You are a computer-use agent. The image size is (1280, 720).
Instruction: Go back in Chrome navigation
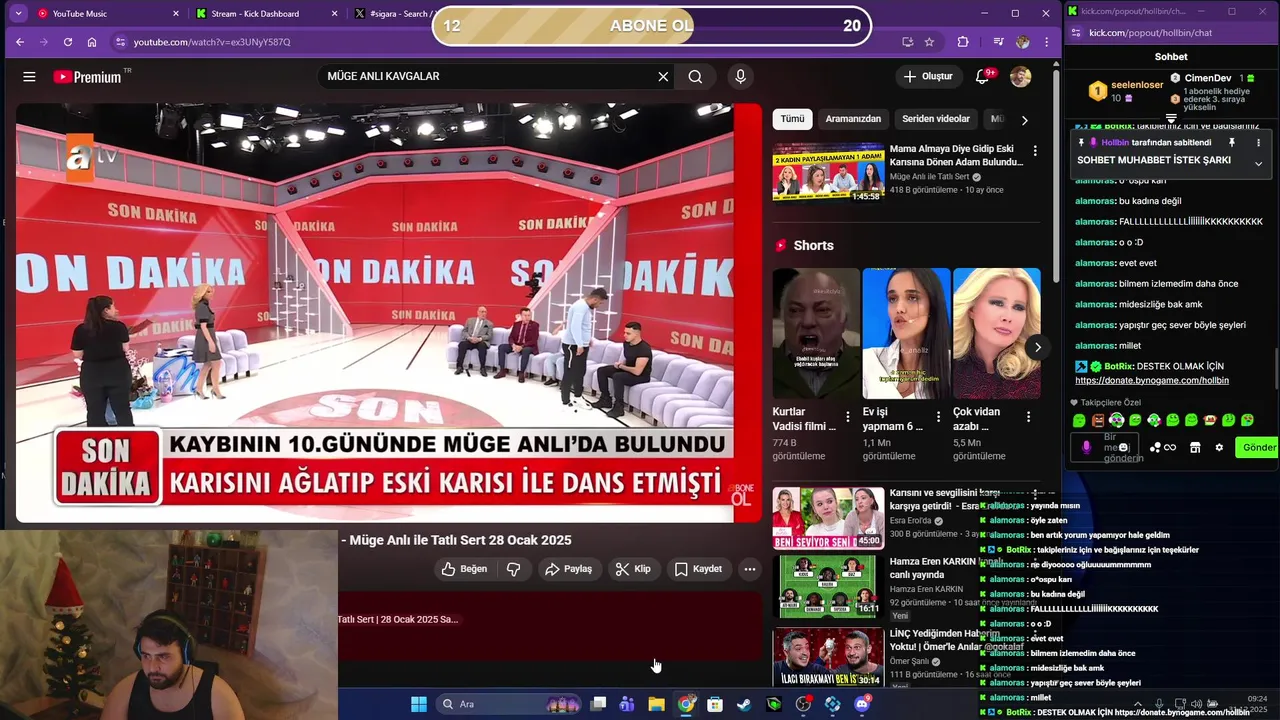click(x=20, y=42)
